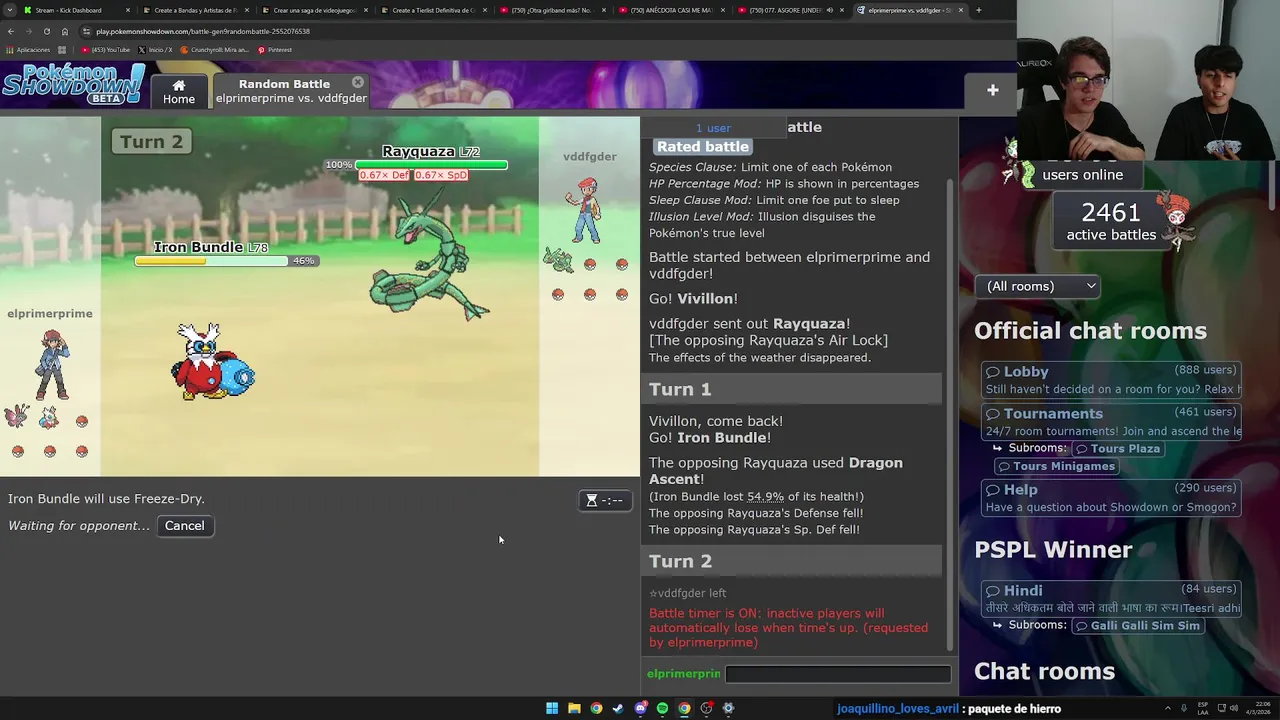Click the 54.9% health loss text
Screen dimensions: 1280x720
coord(765,497)
